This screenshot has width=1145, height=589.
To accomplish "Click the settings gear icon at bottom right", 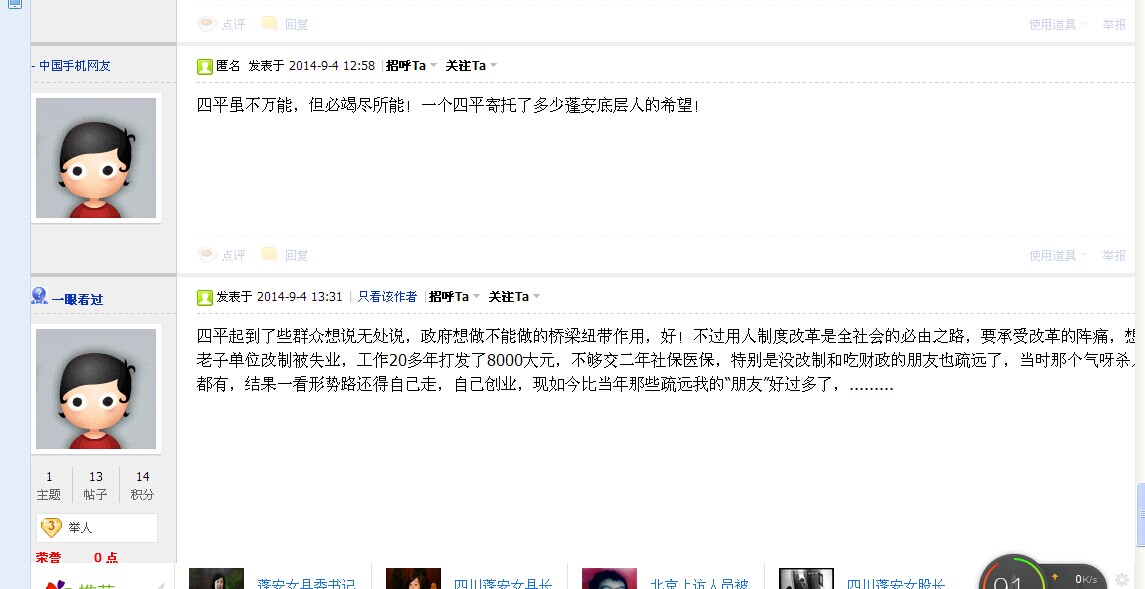I will tap(1122, 580).
